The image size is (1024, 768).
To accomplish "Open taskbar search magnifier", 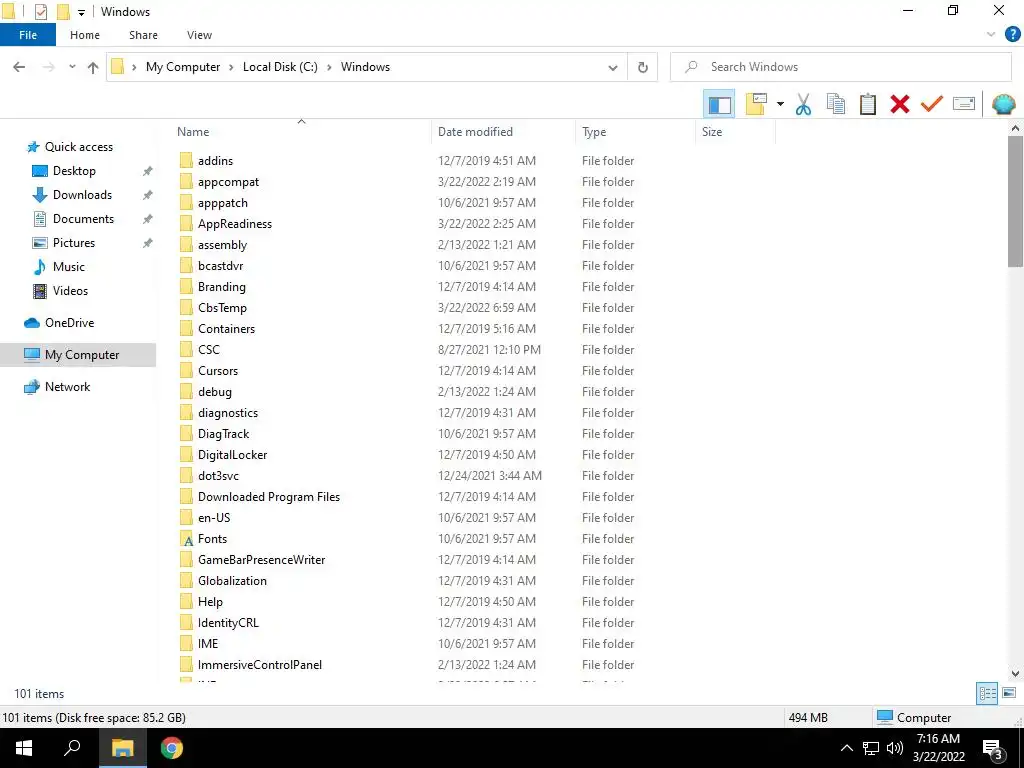I will (72, 748).
